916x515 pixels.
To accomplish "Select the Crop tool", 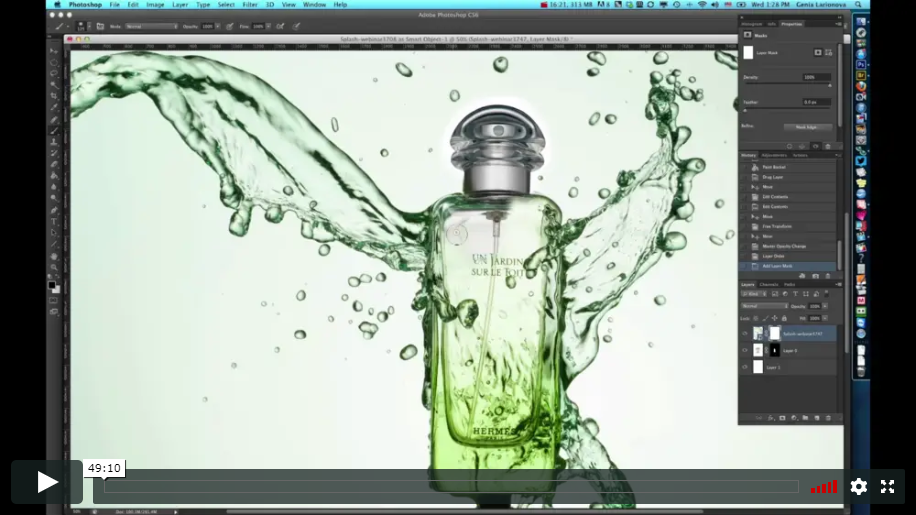I will [54, 96].
